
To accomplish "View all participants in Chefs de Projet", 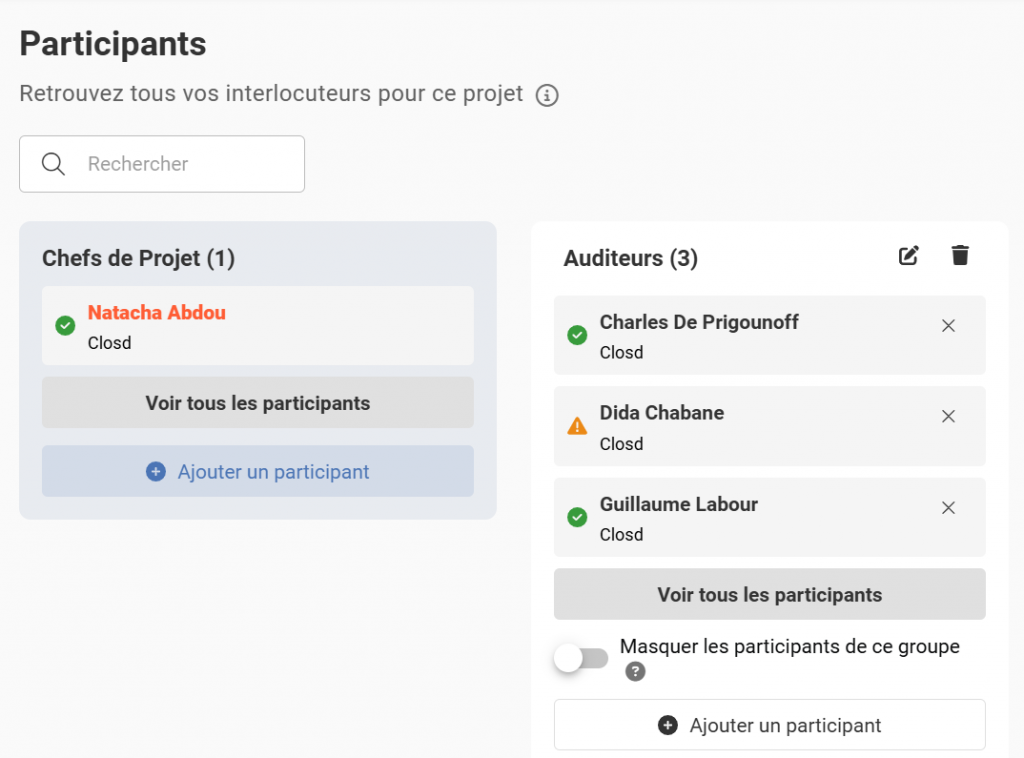I will (x=257, y=404).
